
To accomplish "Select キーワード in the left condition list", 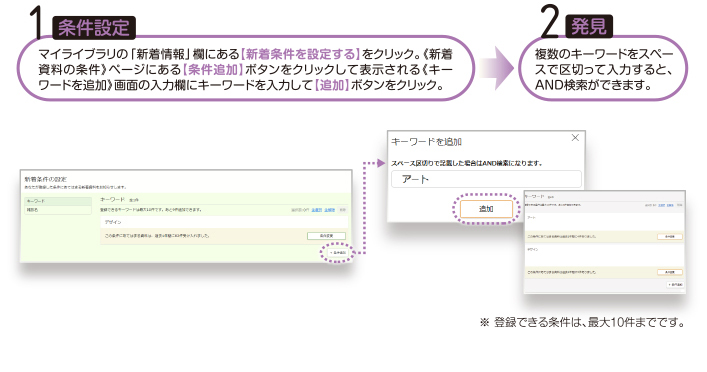I will click(x=58, y=201).
